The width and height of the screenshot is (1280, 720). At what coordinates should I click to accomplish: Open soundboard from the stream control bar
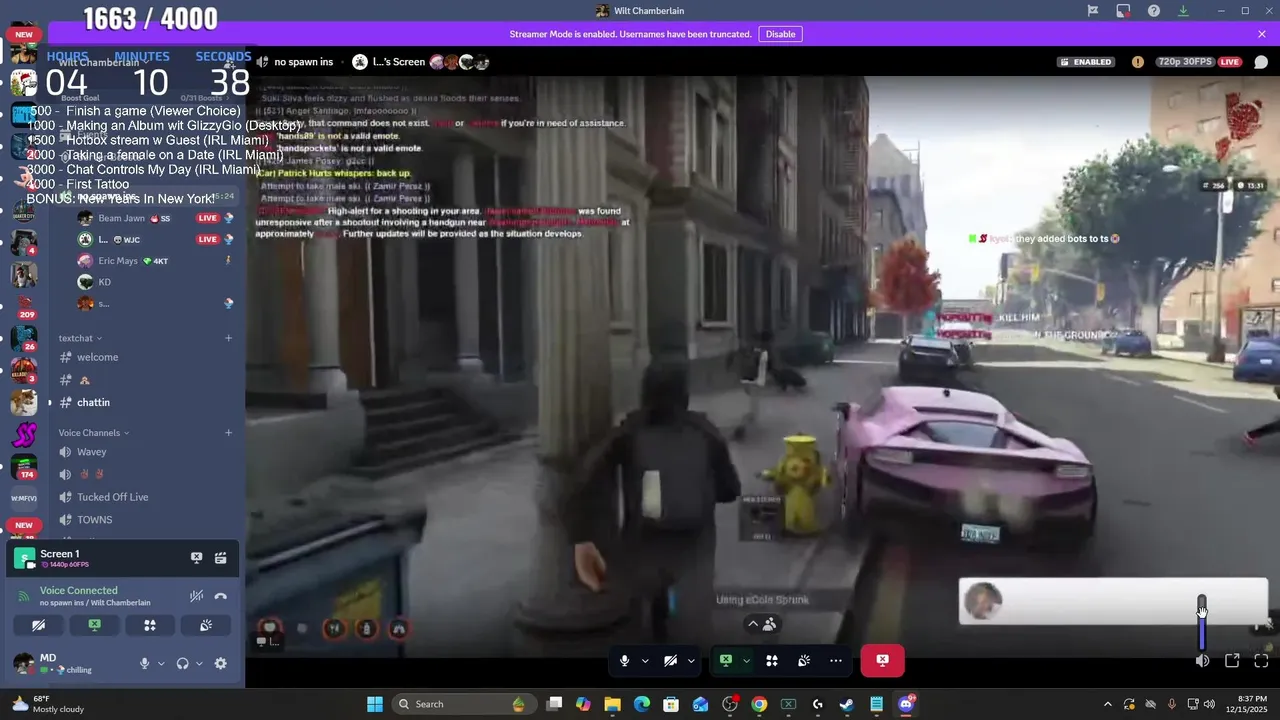click(x=804, y=660)
